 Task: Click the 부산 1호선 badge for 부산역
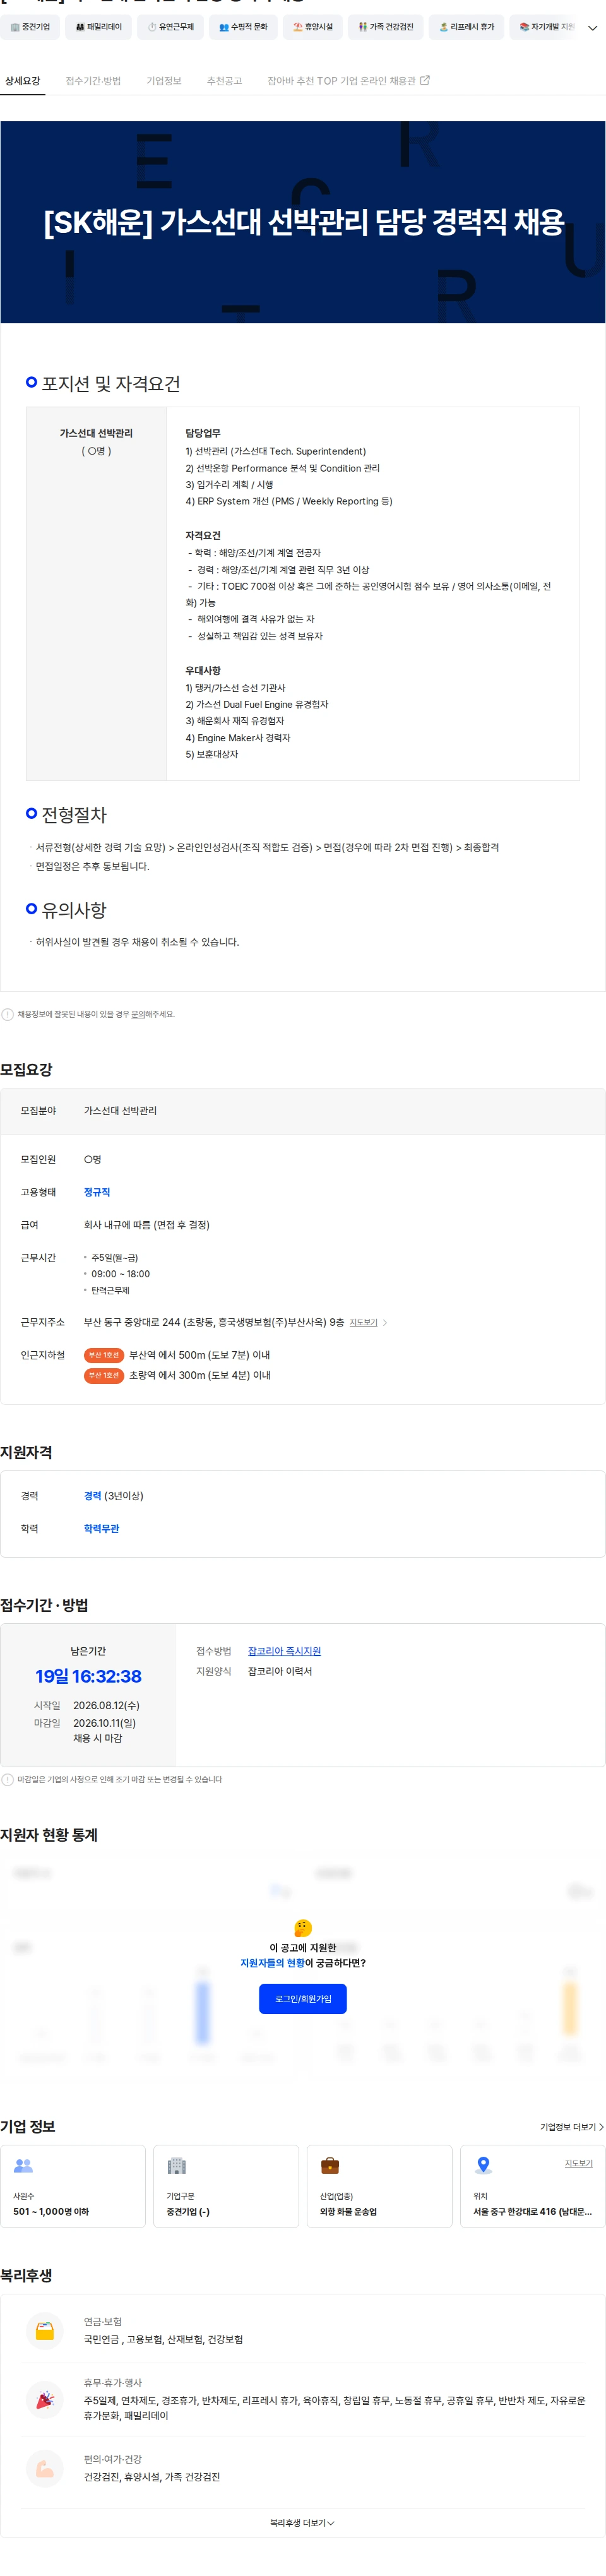(104, 1355)
